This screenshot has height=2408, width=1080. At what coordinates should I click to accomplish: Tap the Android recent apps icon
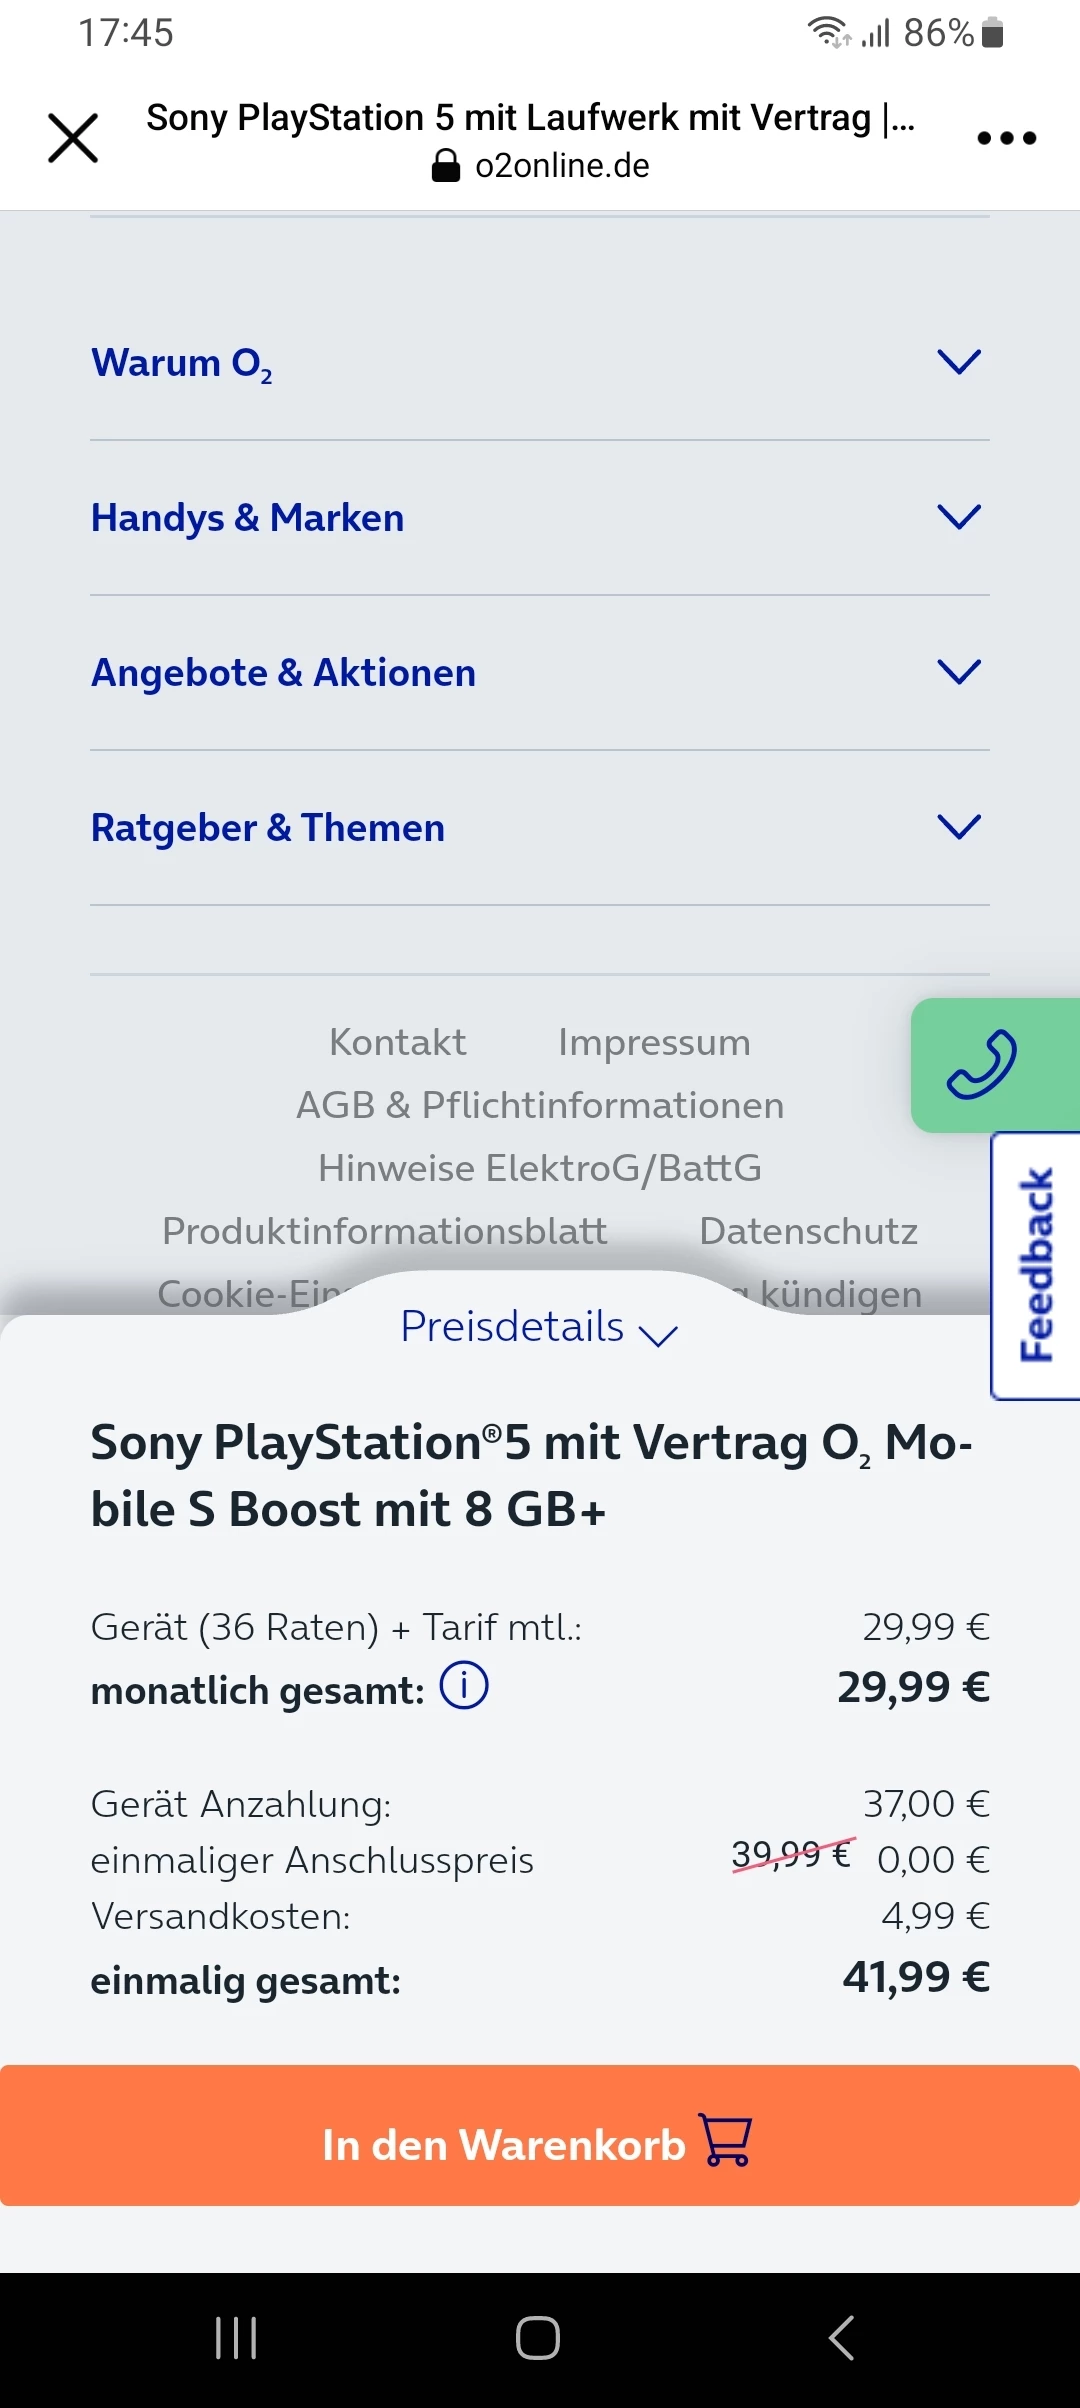coord(237,2338)
